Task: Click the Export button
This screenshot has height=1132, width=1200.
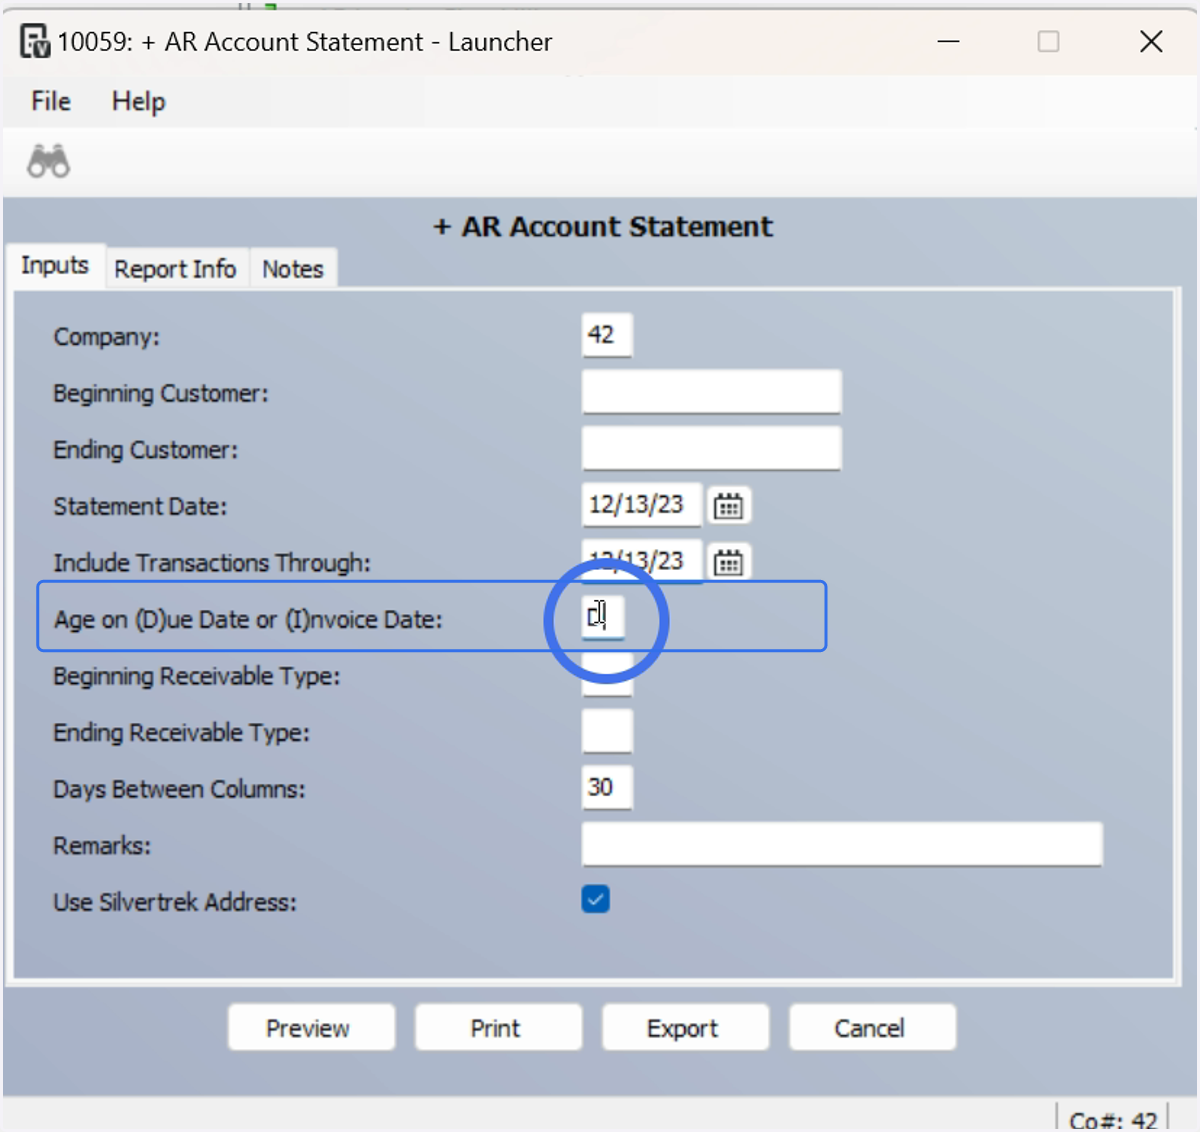Action: (685, 1027)
